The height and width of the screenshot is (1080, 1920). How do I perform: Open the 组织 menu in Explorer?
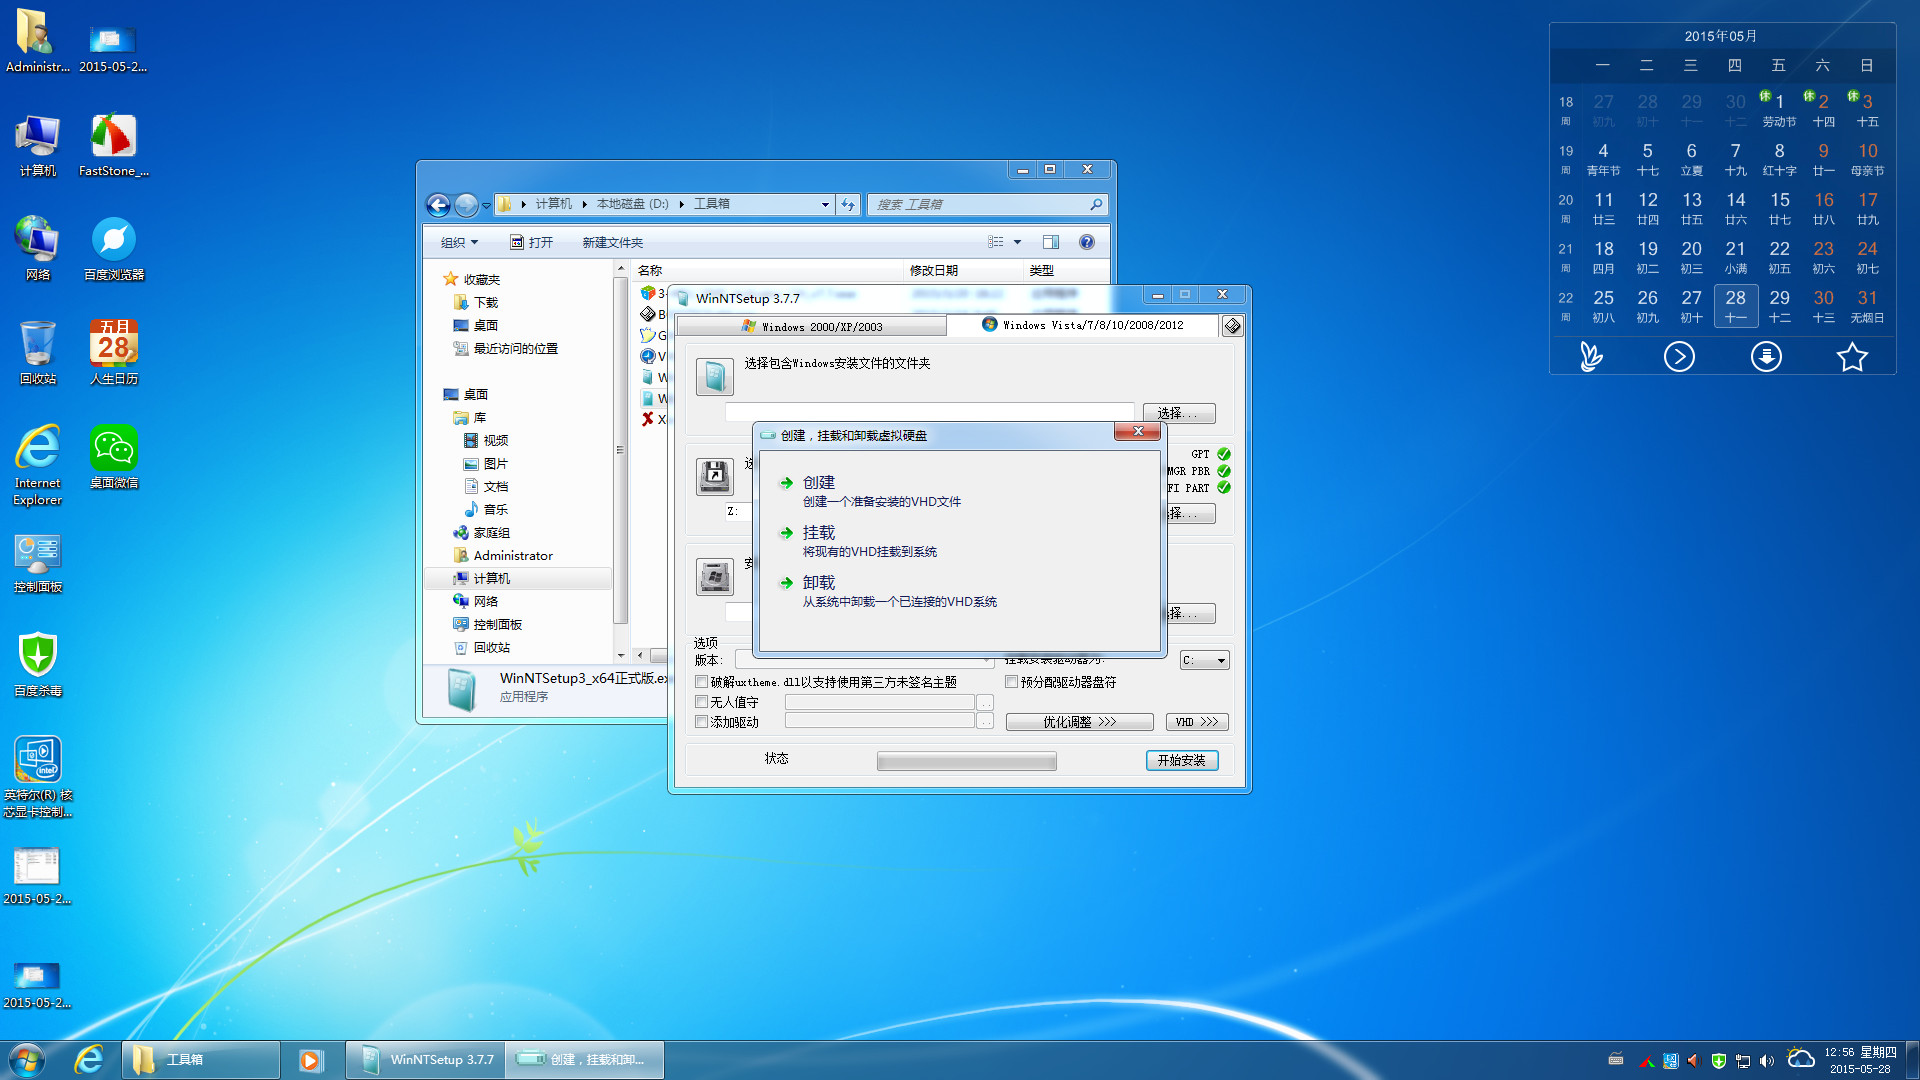click(460, 242)
